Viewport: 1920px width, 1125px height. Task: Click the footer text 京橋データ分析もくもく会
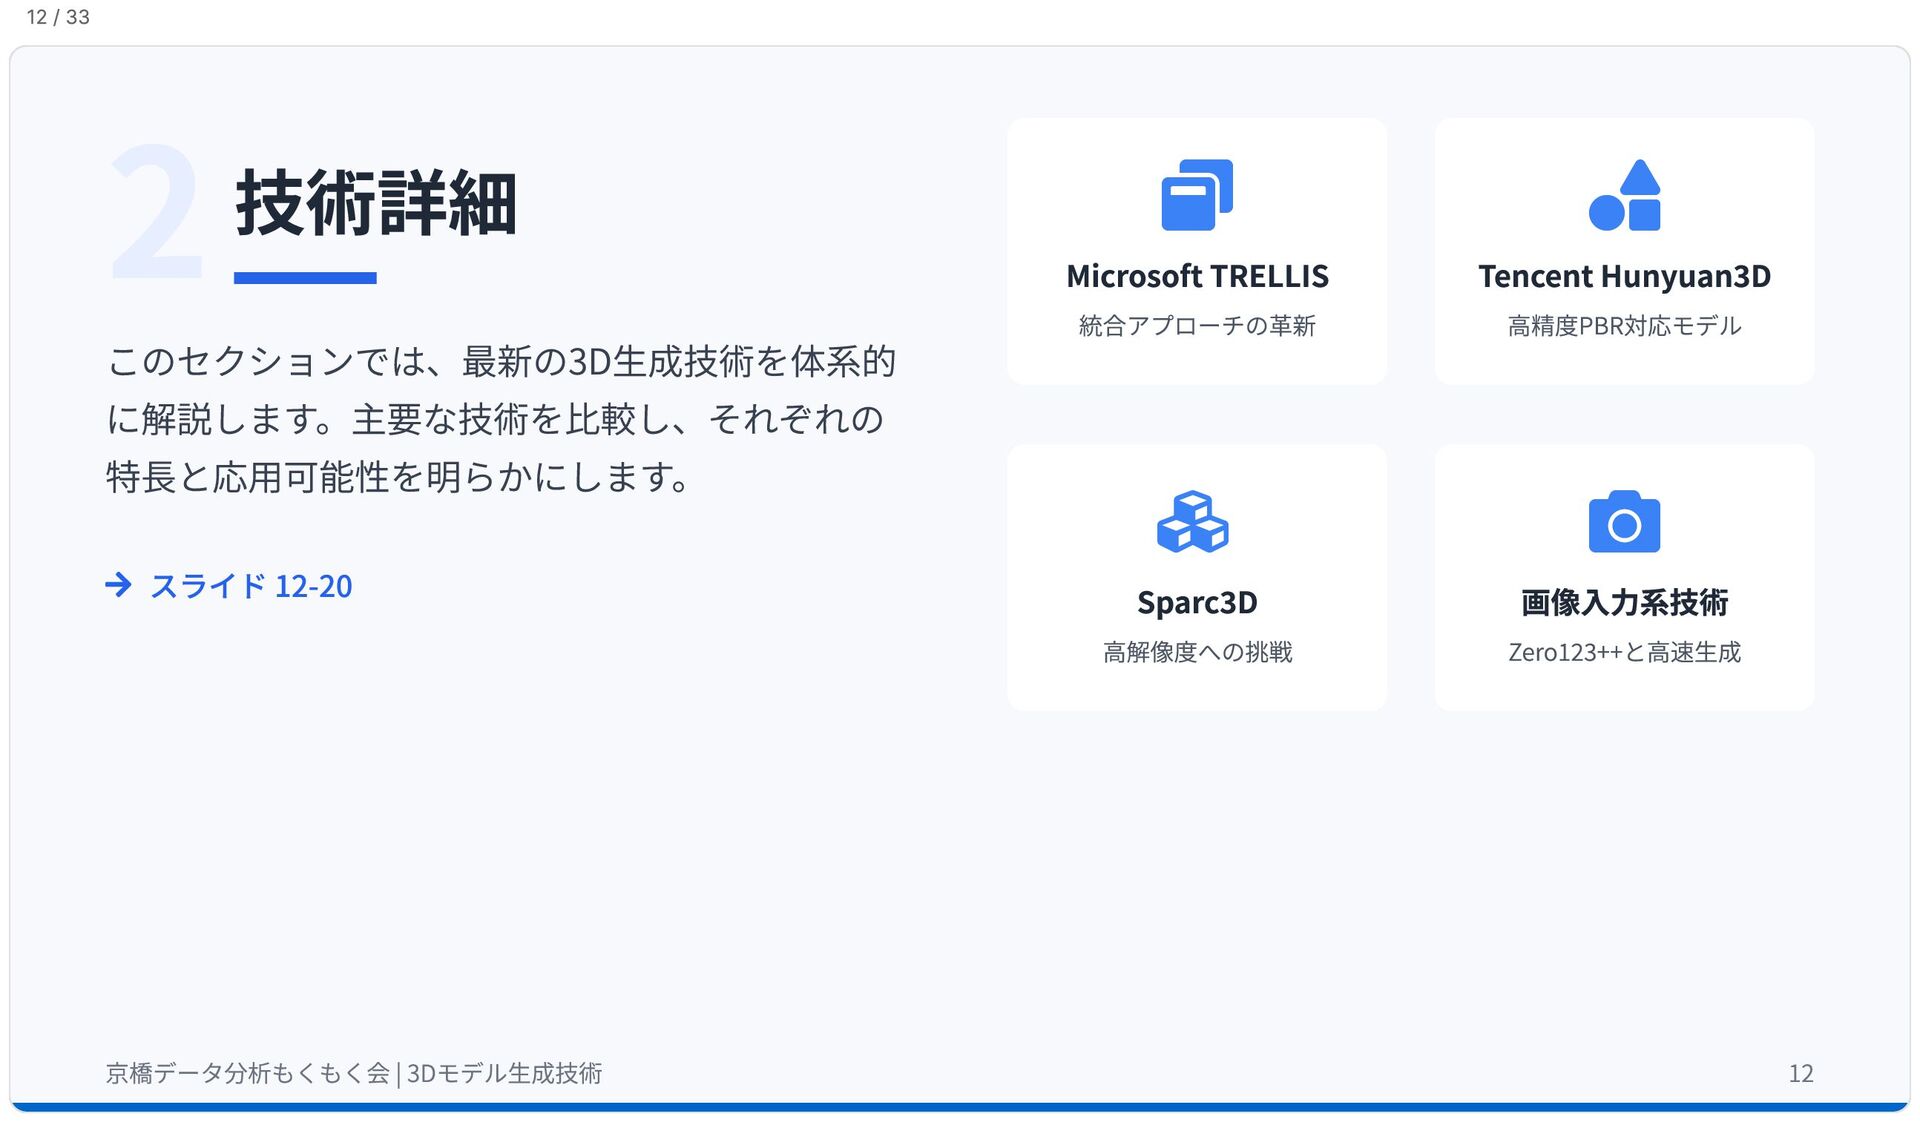(248, 1073)
